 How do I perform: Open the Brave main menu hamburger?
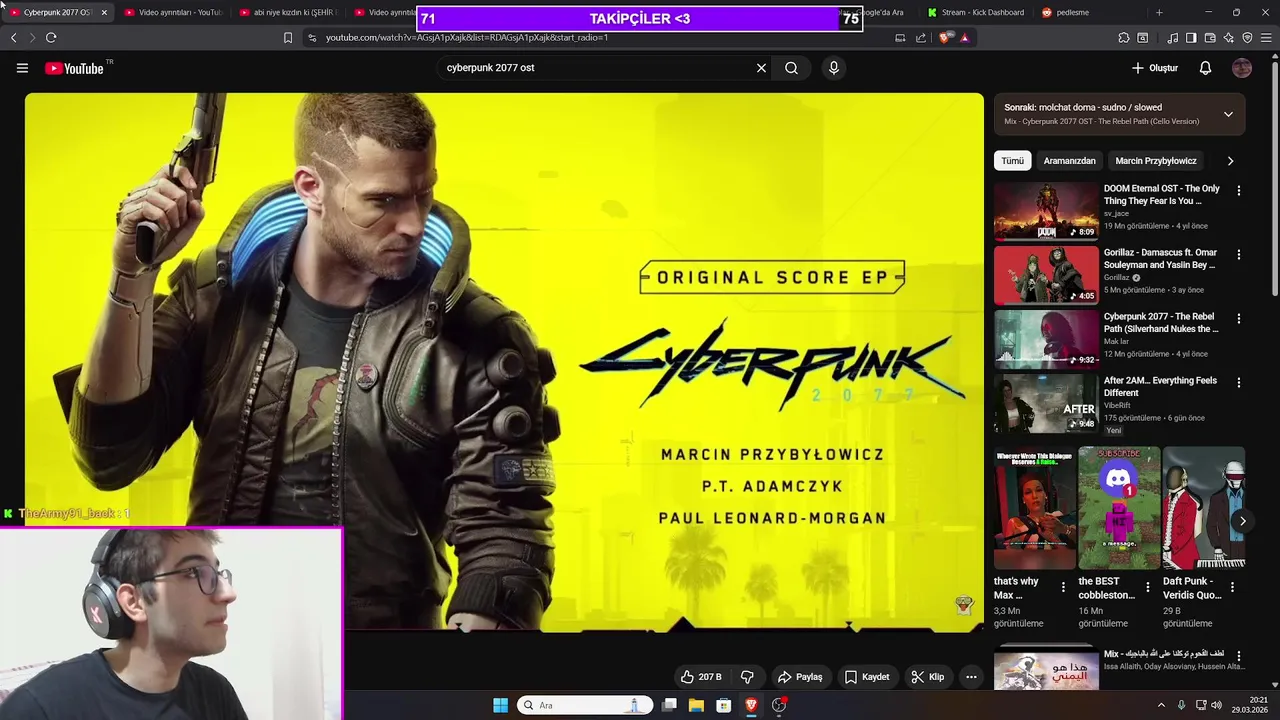click(1266, 38)
